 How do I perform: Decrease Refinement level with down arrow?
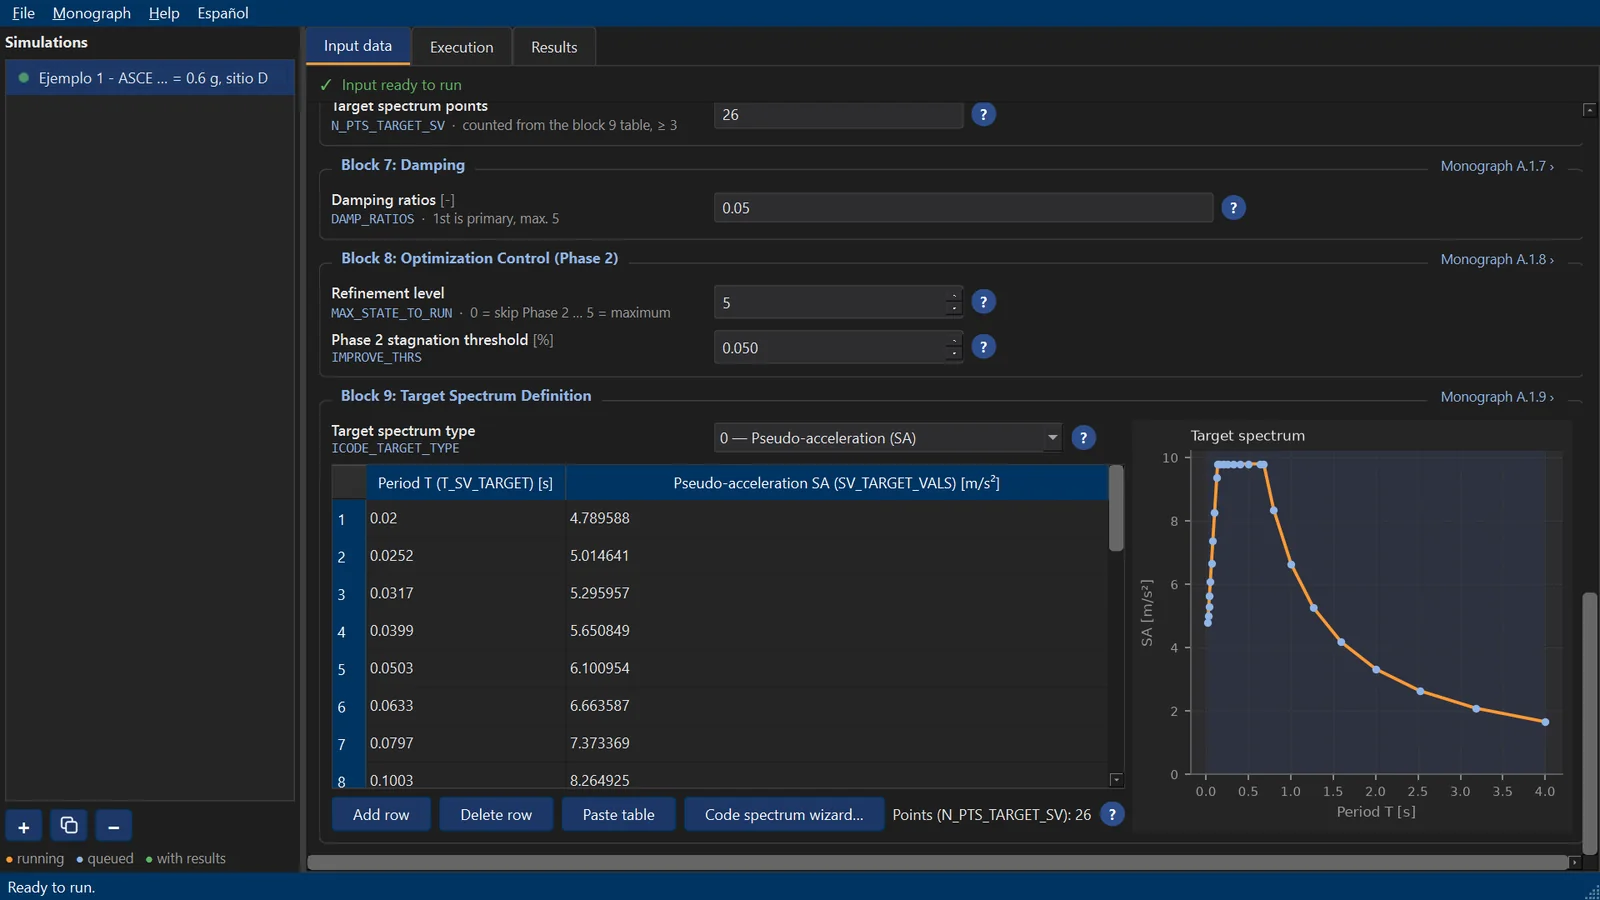point(954,309)
